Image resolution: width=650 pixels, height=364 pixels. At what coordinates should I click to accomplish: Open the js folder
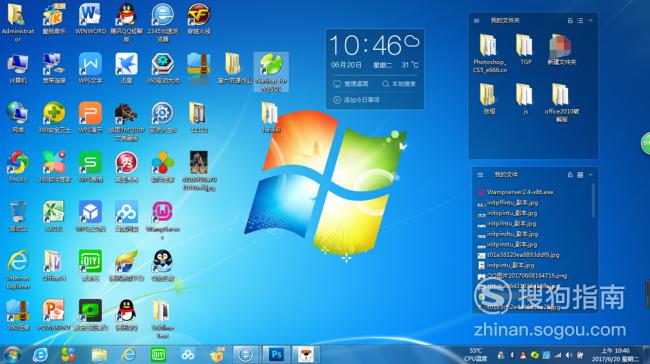(525, 99)
